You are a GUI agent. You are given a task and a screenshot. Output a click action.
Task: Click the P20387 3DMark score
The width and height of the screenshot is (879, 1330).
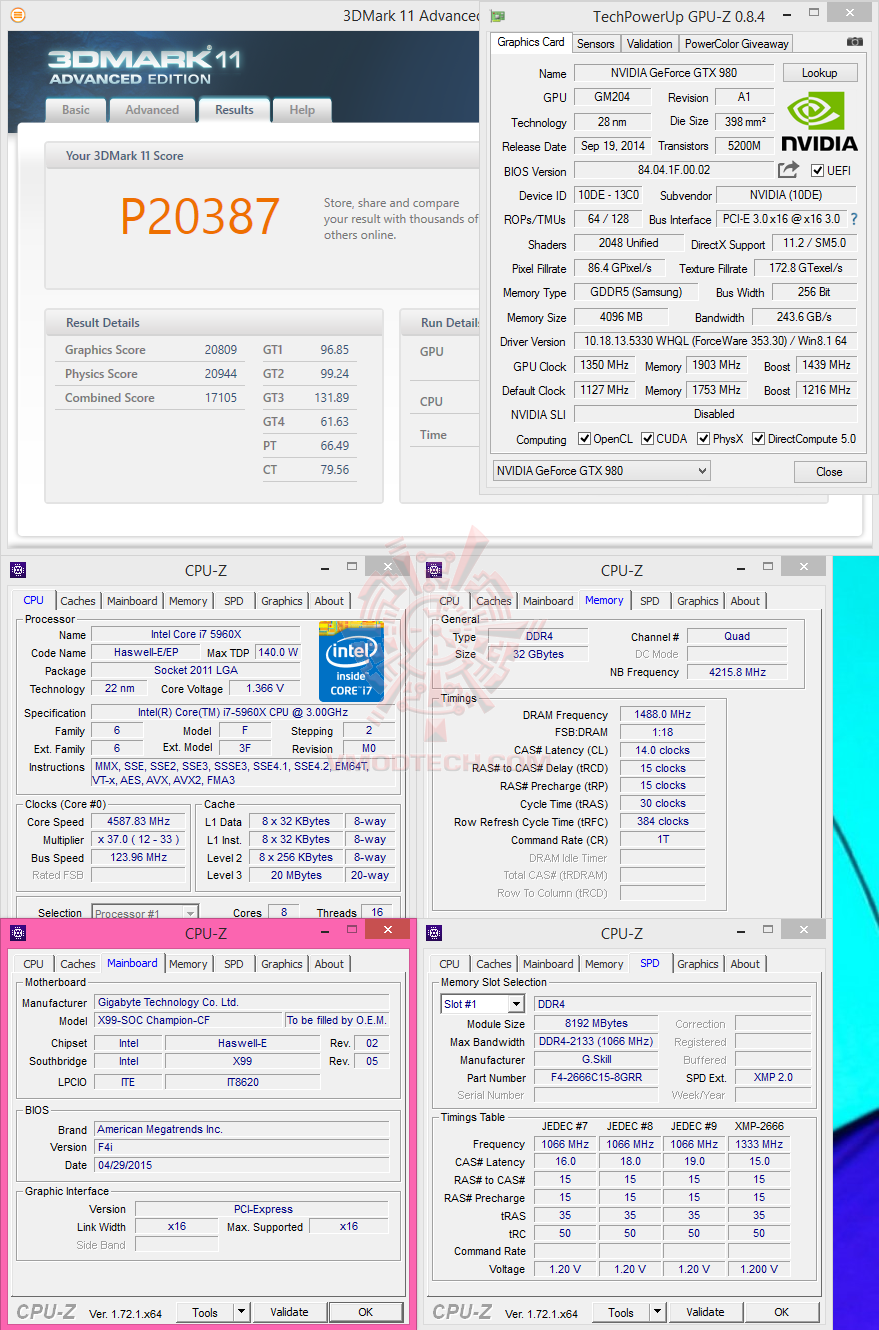click(200, 217)
